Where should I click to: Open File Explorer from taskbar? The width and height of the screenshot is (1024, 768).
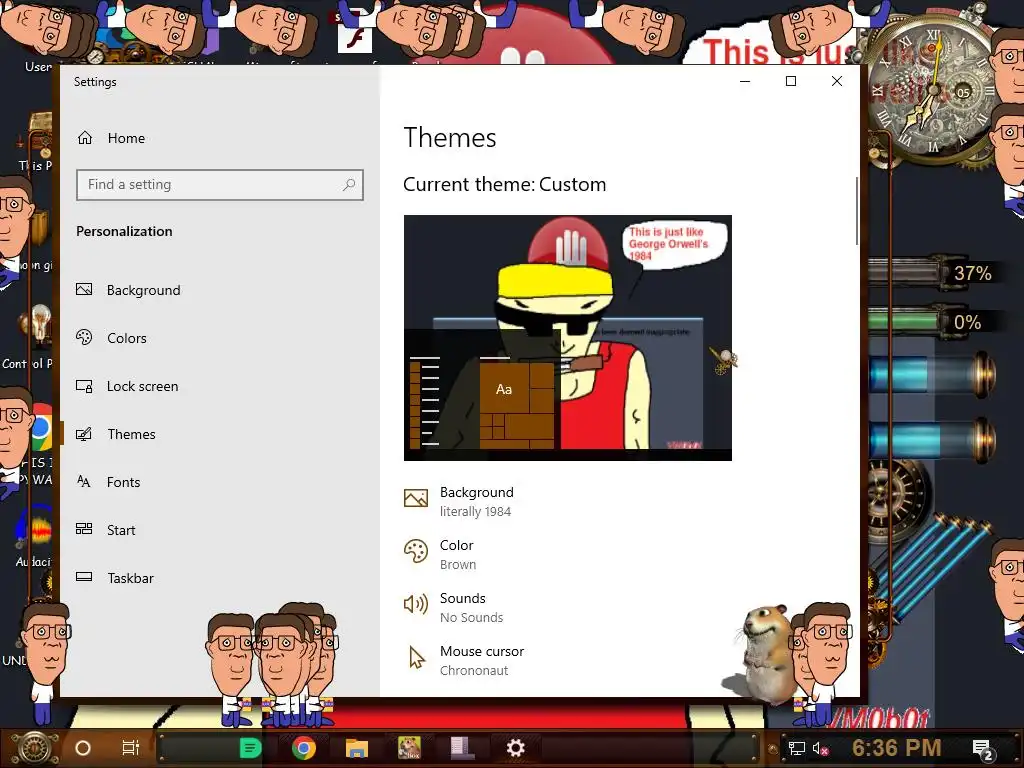coord(357,748)
